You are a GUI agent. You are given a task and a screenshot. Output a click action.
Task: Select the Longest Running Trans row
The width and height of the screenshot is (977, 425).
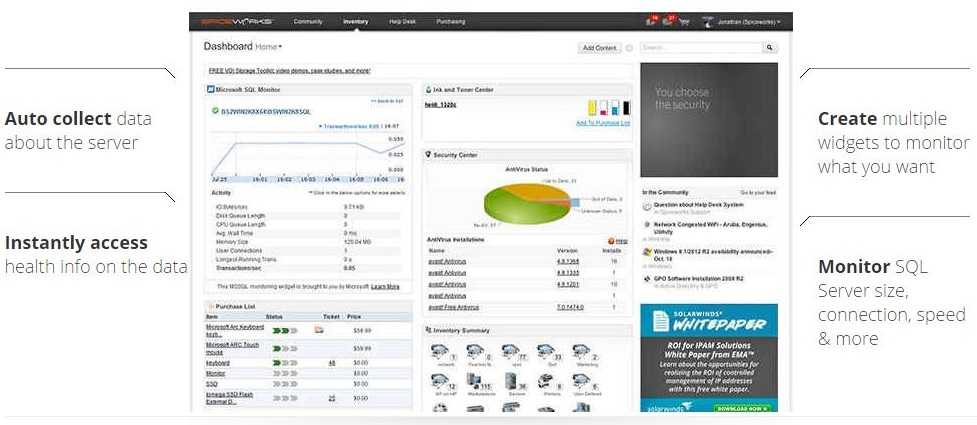point(307,259)
